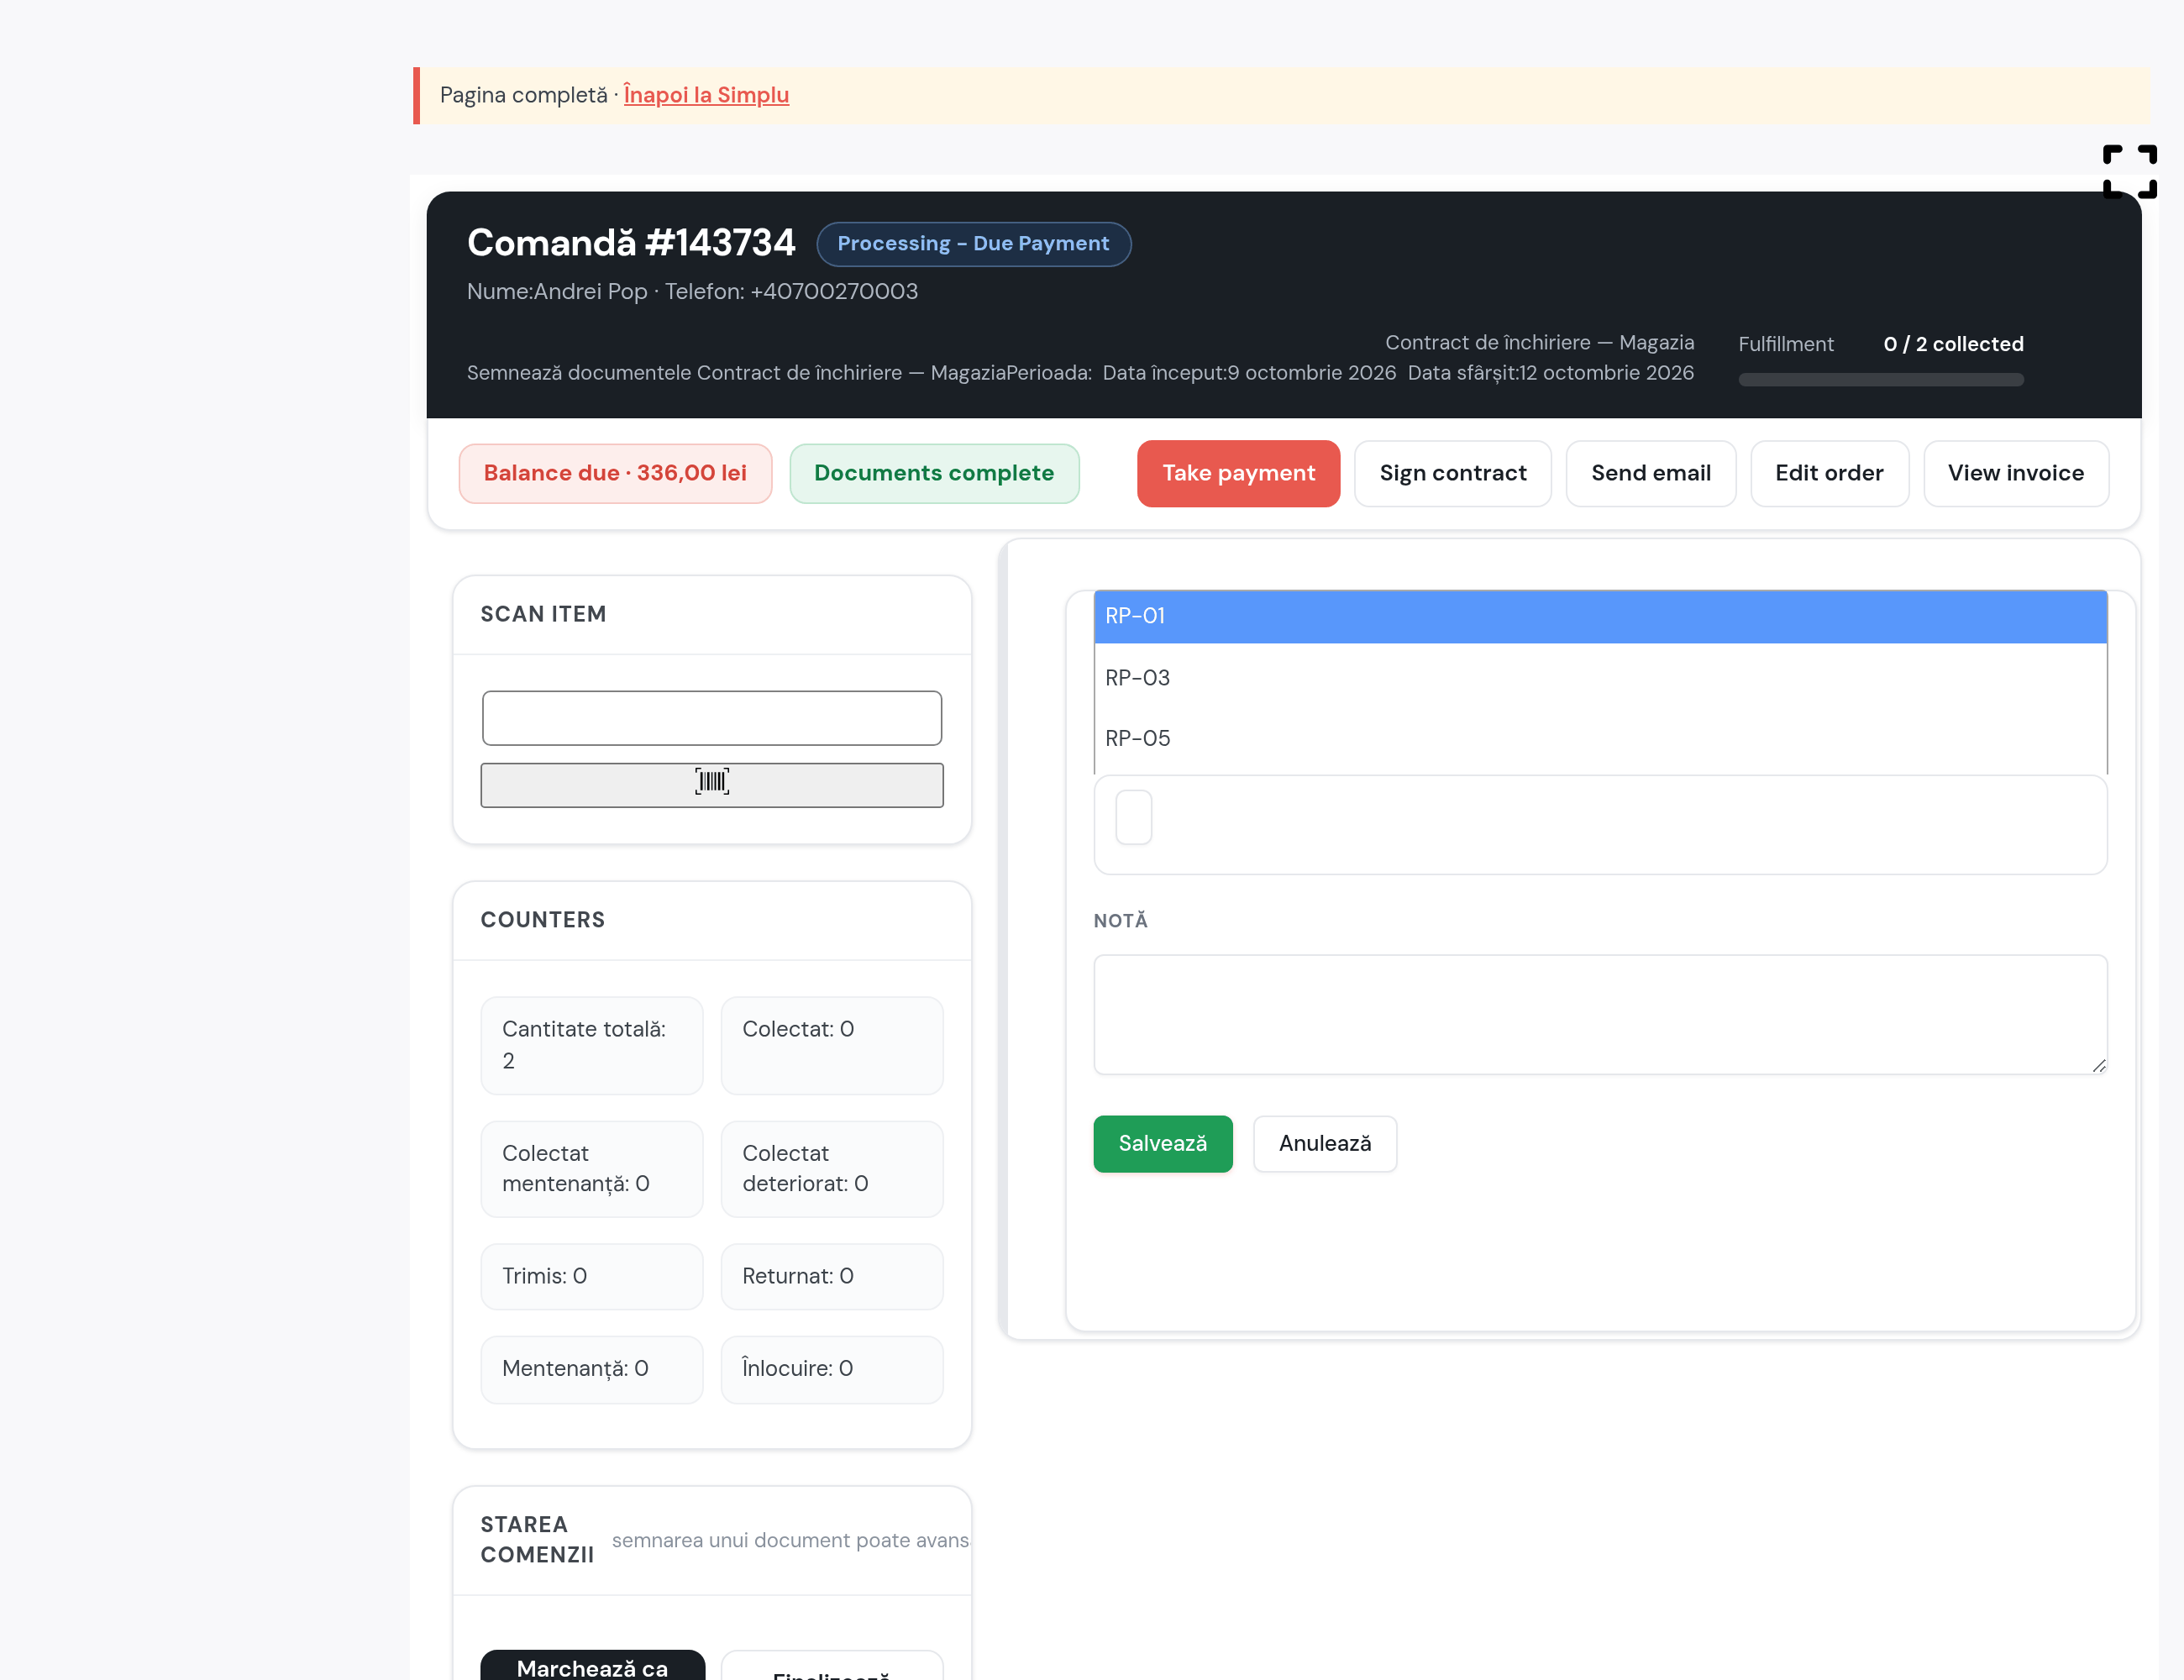Choose RP-05 option
This screenshot has height=1680, width=2184.
point(1599,738)
